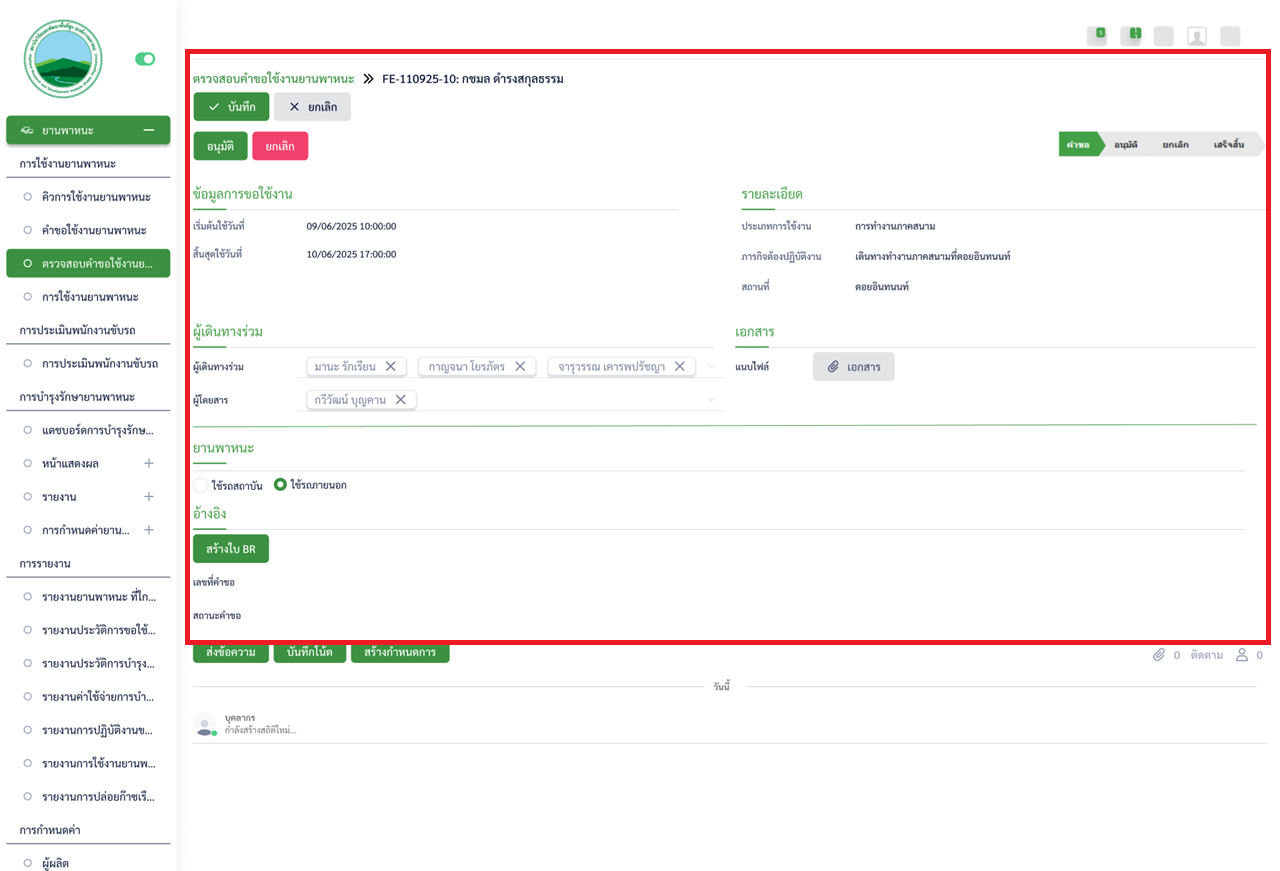Expand the หน้าแสดงผล sidebar submenu
The width and height of the screenshot is (1280, 871).
pos(149,464)
